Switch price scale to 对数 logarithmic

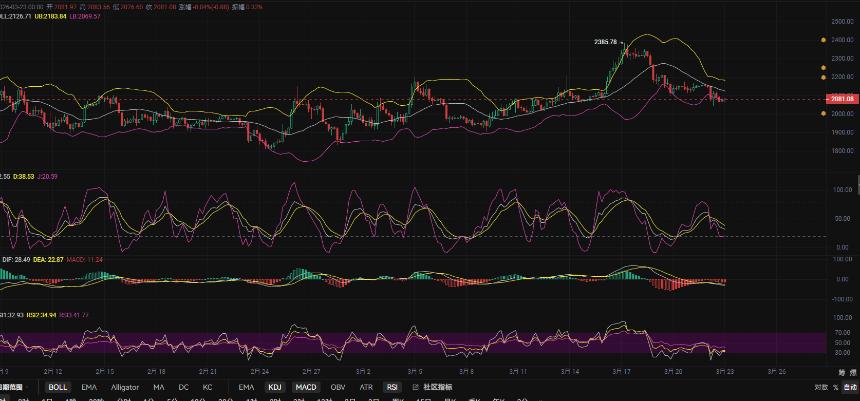[821, 387]
